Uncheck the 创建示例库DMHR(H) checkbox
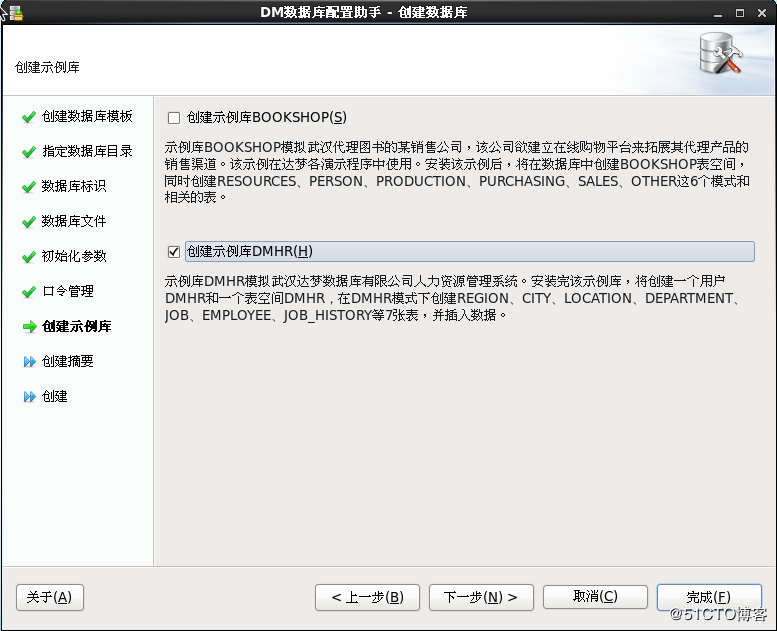Screen dimensions: 777x631 pyautogui.click(x=174, y=252)
